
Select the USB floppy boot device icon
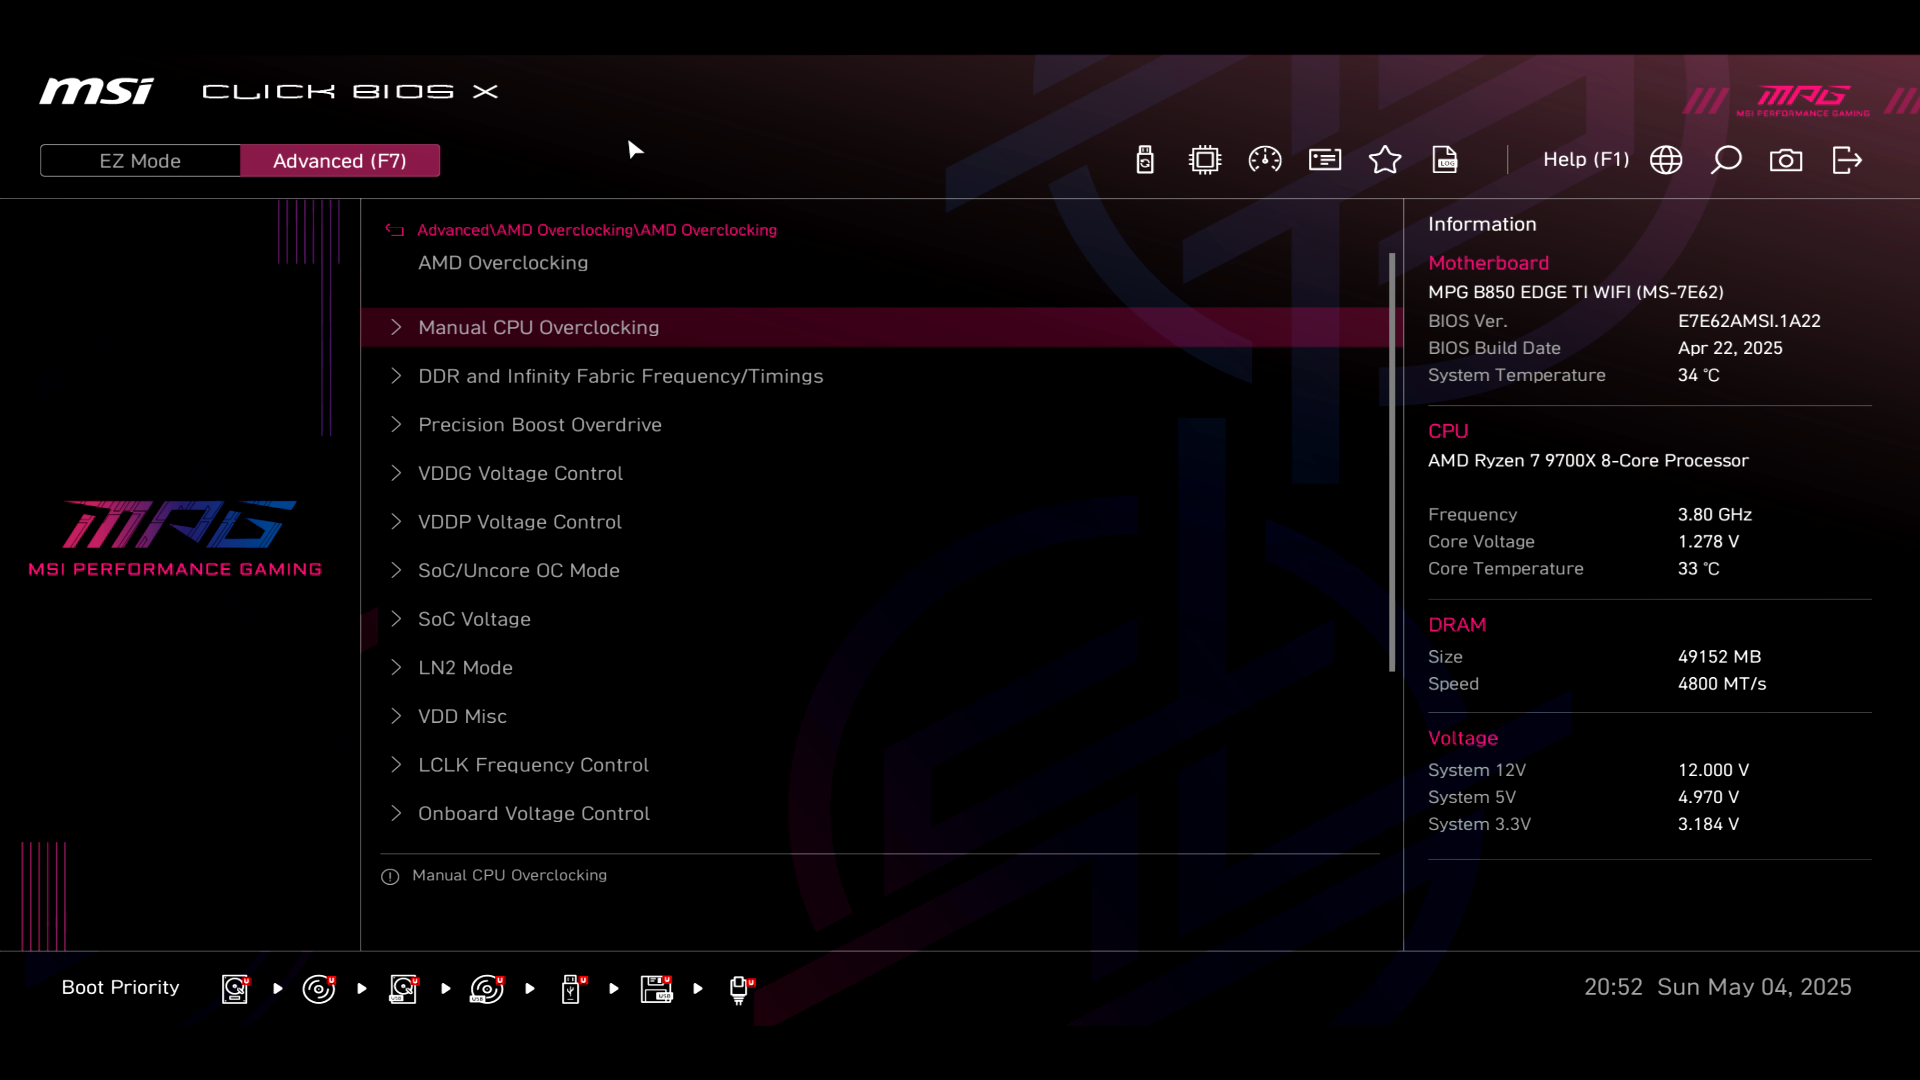pyautogui.click(x=656, y=989)
